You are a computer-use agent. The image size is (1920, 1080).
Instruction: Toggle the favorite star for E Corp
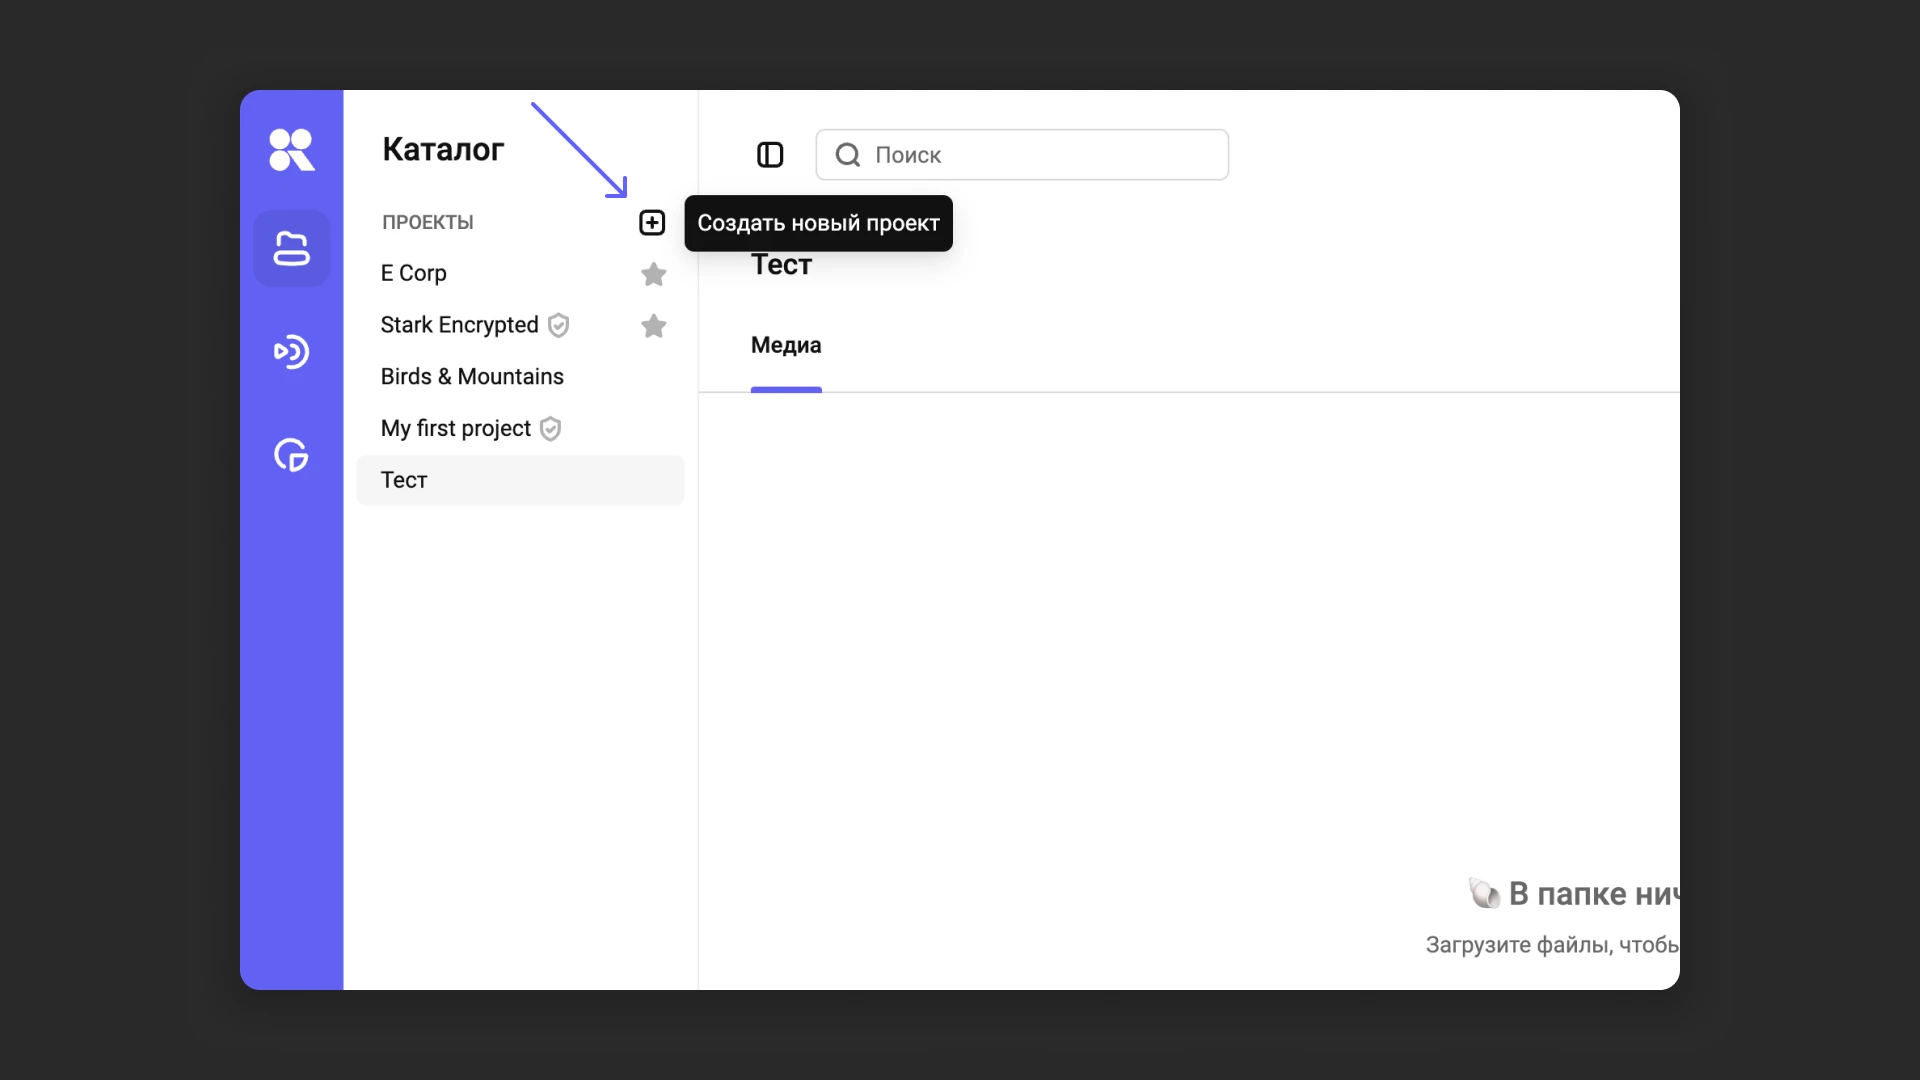[654, 274]
